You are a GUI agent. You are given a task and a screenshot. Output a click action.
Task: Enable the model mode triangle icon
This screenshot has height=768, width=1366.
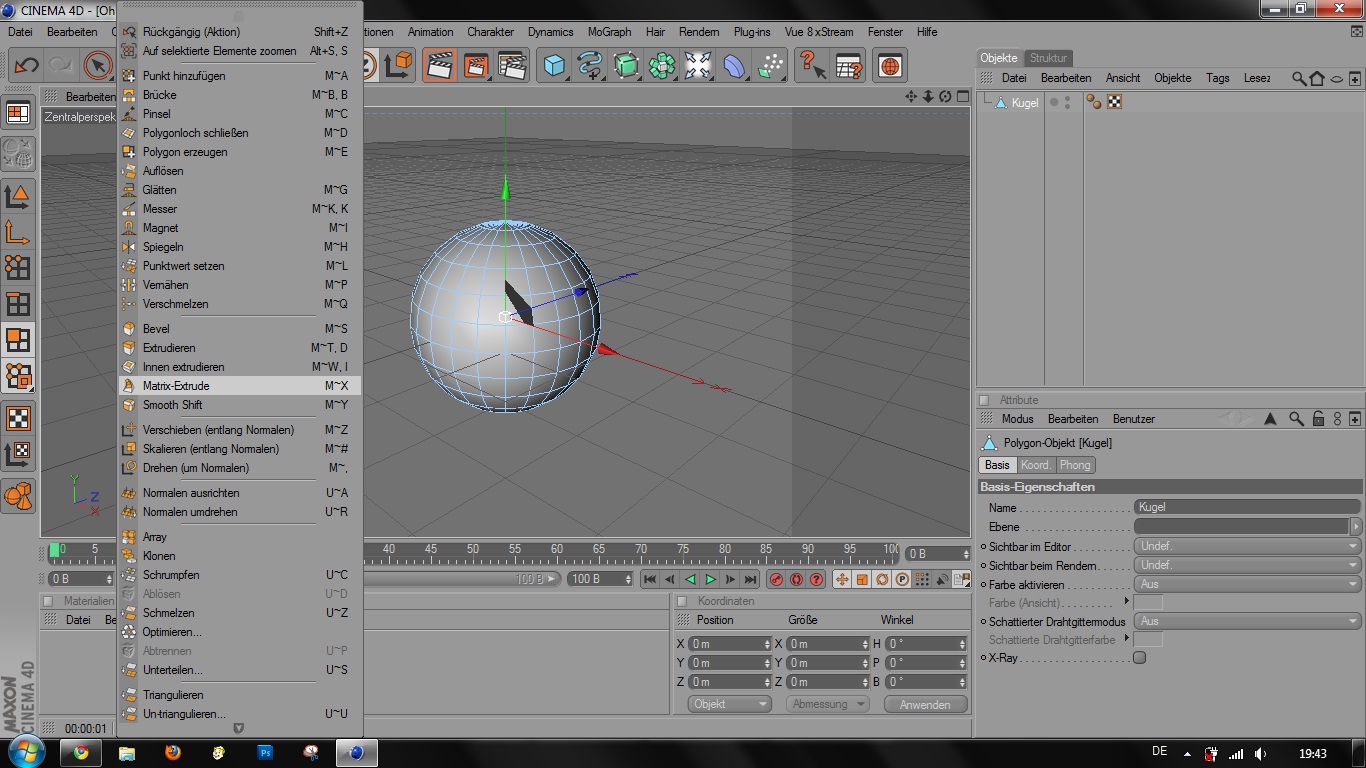click(18, 196)
